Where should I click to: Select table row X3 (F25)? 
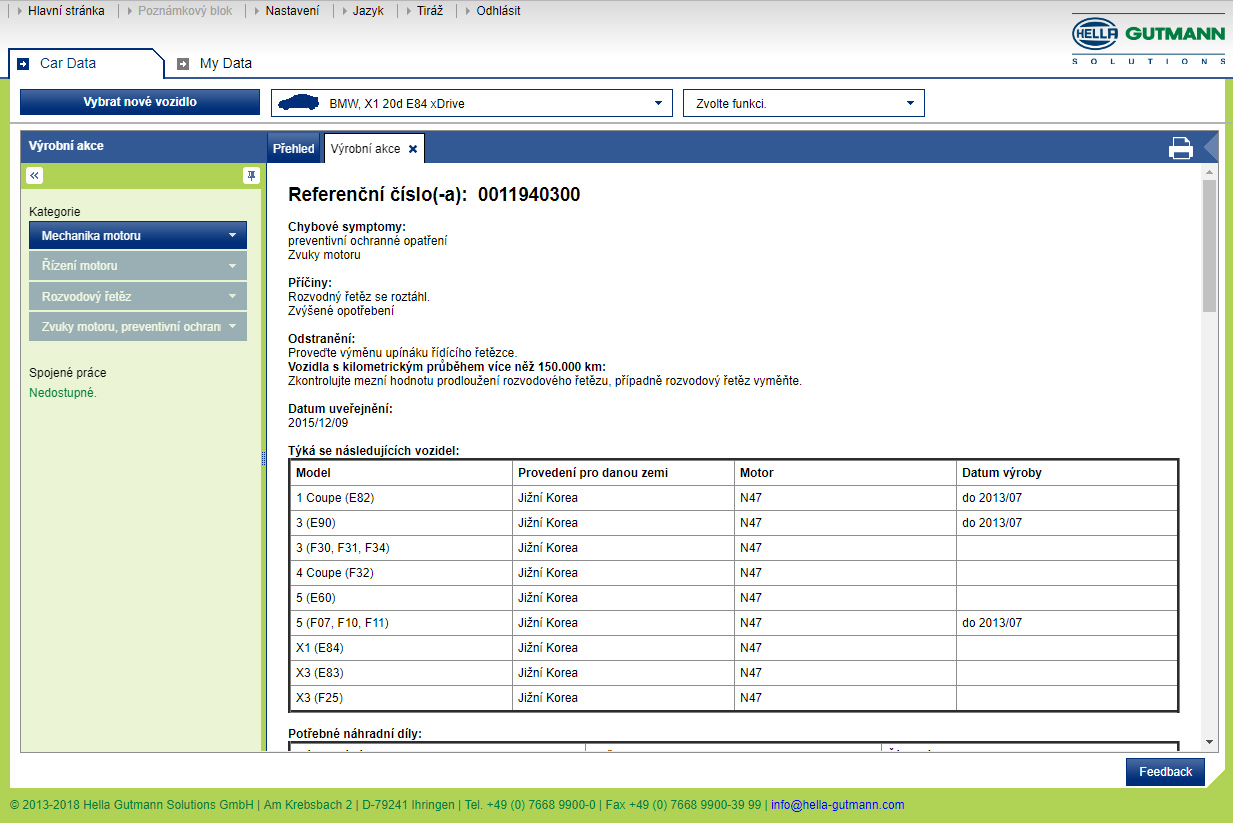tap(734, 698)
